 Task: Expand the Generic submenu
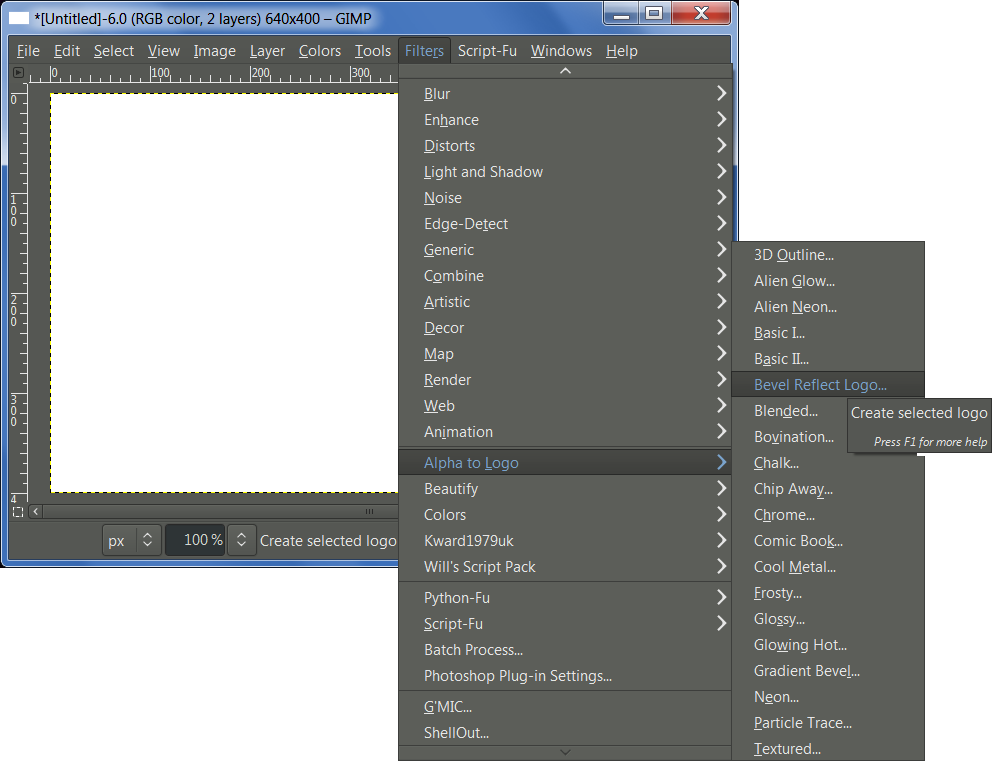point(565,249)
